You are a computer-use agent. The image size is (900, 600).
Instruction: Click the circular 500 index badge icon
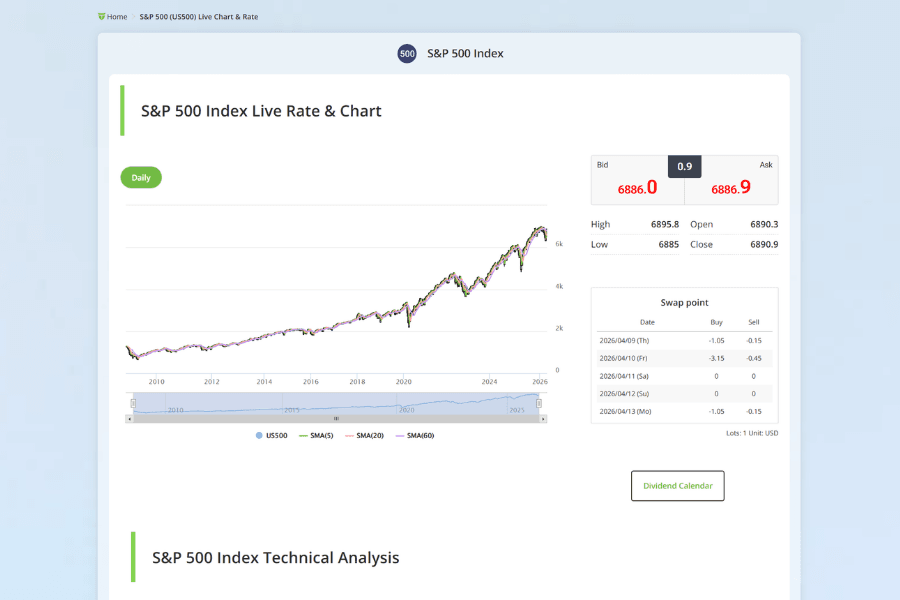point(407,53)
